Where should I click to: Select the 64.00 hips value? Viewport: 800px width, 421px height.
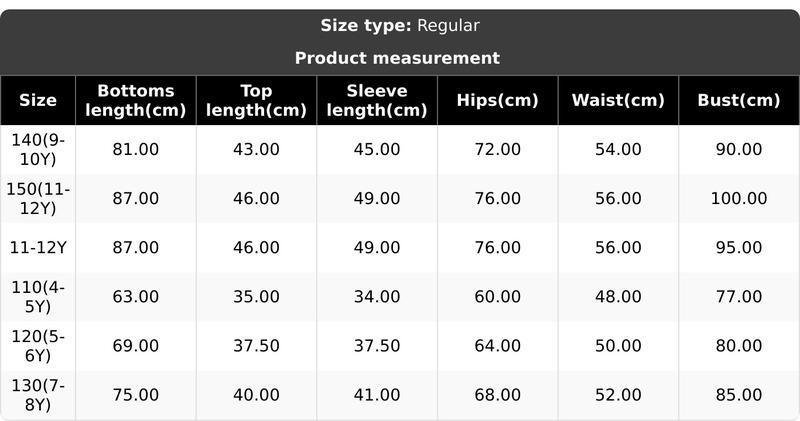click(x=497, y=345)
